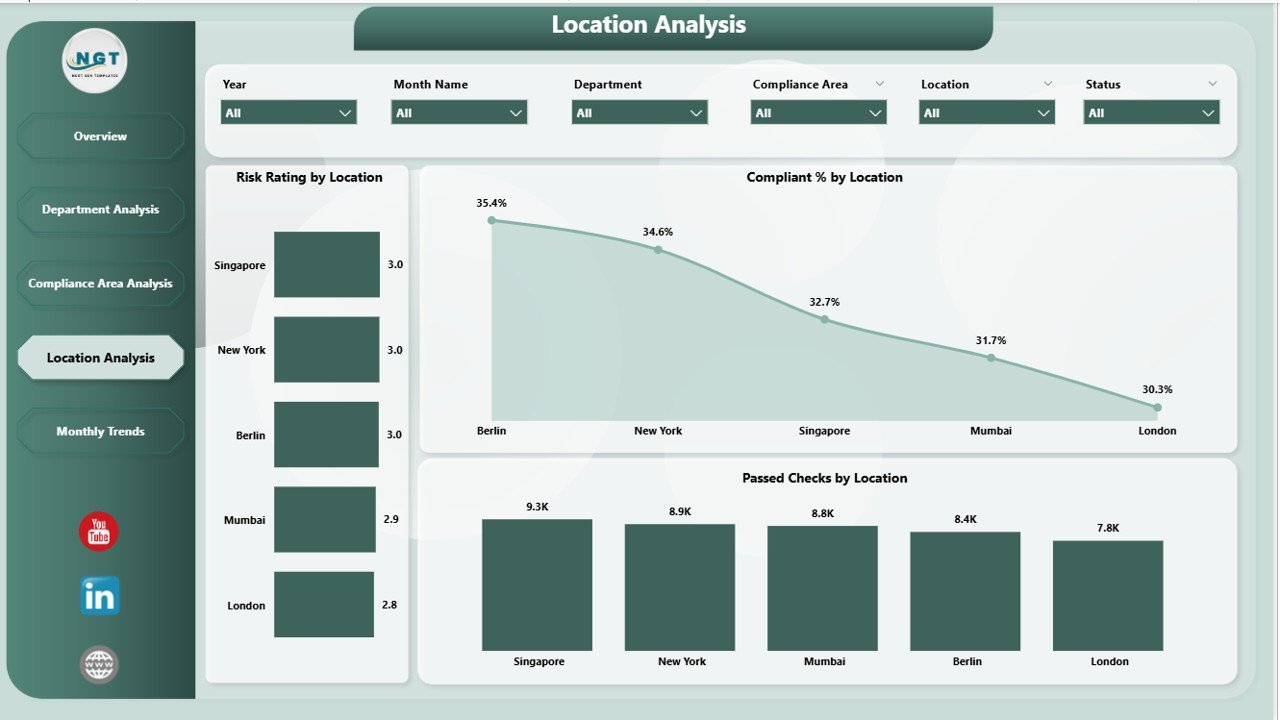Open the website globe icon

click(x=99, y=664)
